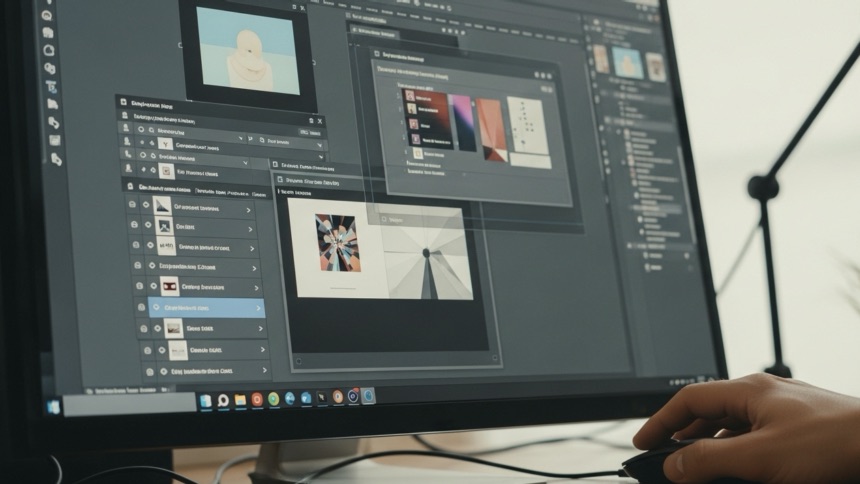Image resolution: width=860 pixels, height=484 pixels.
Task: Open the green circle taskbar app
Action: coord(273,399)
